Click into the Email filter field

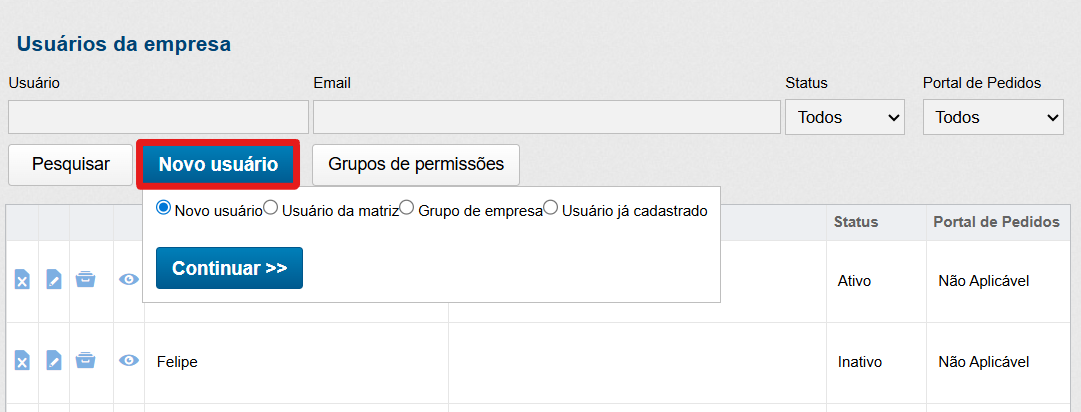click(546, 117)
